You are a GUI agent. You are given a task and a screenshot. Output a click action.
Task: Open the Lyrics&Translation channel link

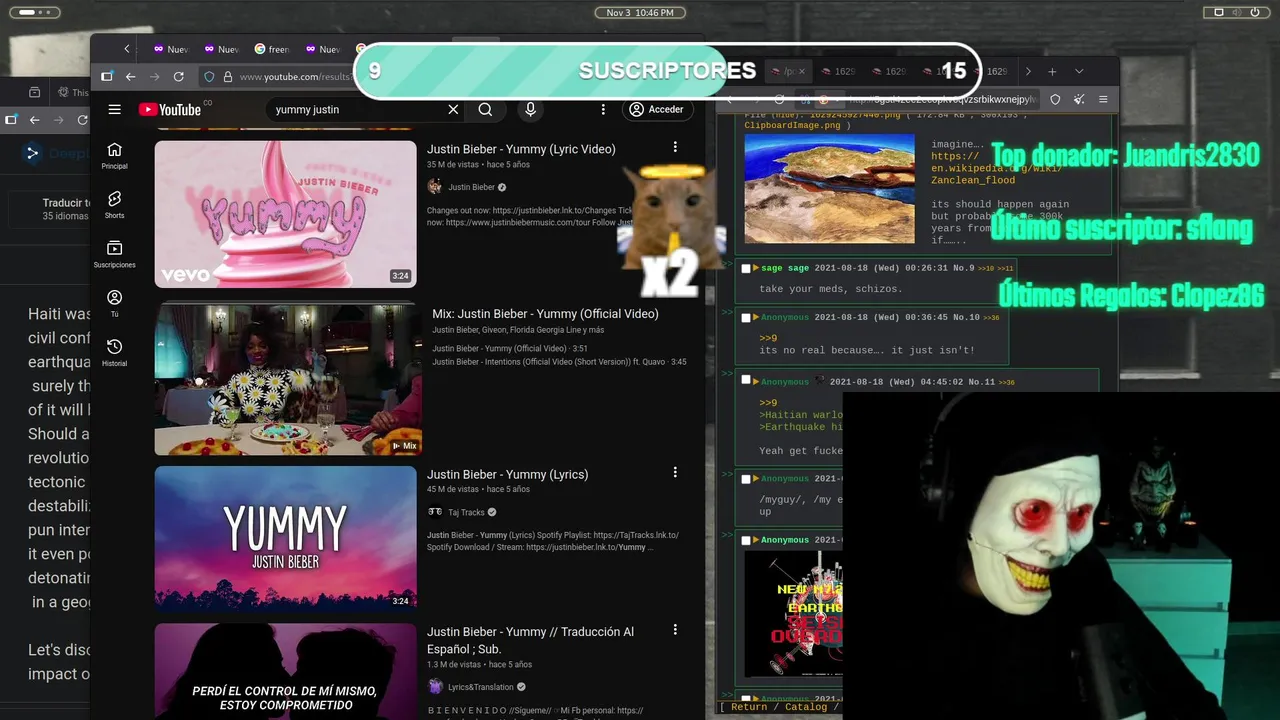click(481, 687)
